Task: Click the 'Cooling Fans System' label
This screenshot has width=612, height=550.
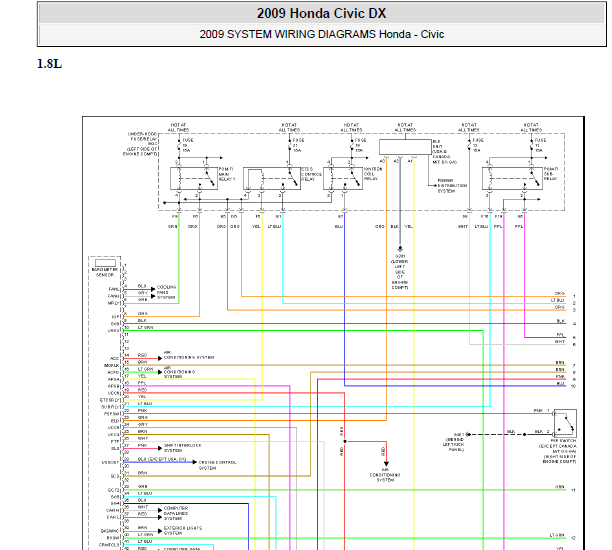Action: coord(166,292)
